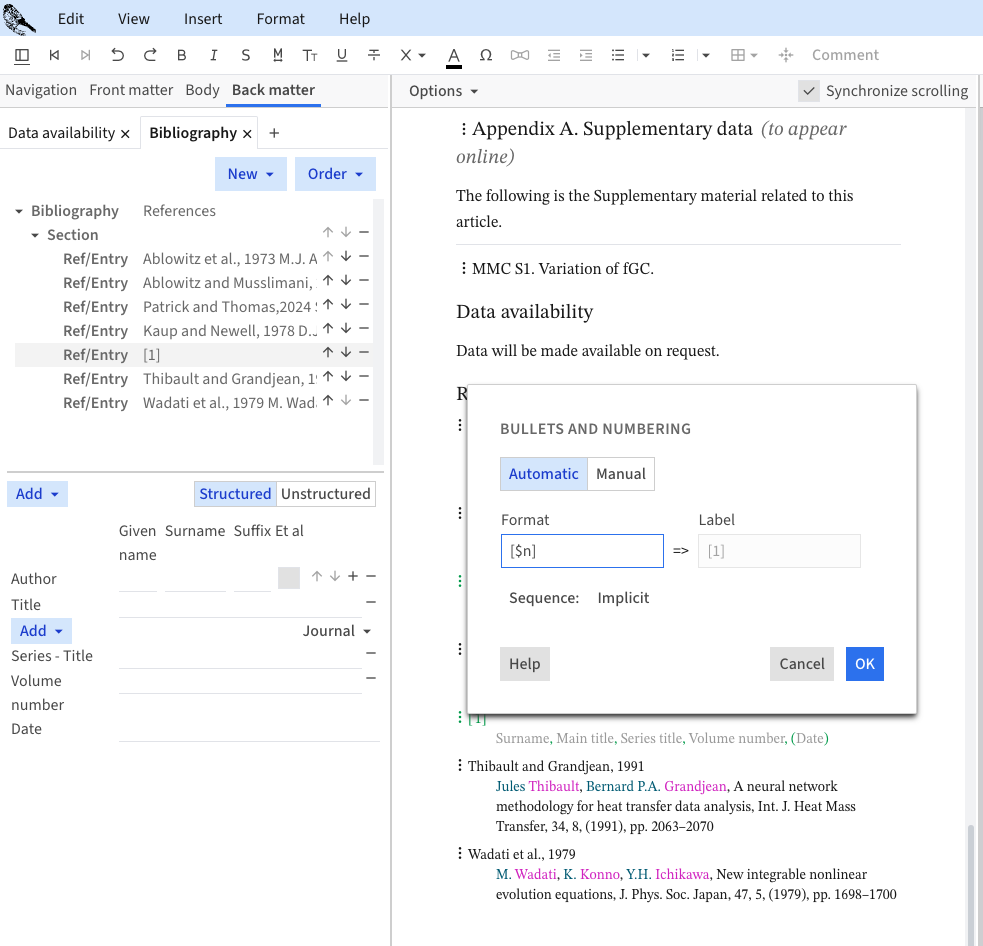This screenshot has width=983, height=946.
Task: Click OK in Bullets and Numbering dialog
Action: (x=864, y=664)
